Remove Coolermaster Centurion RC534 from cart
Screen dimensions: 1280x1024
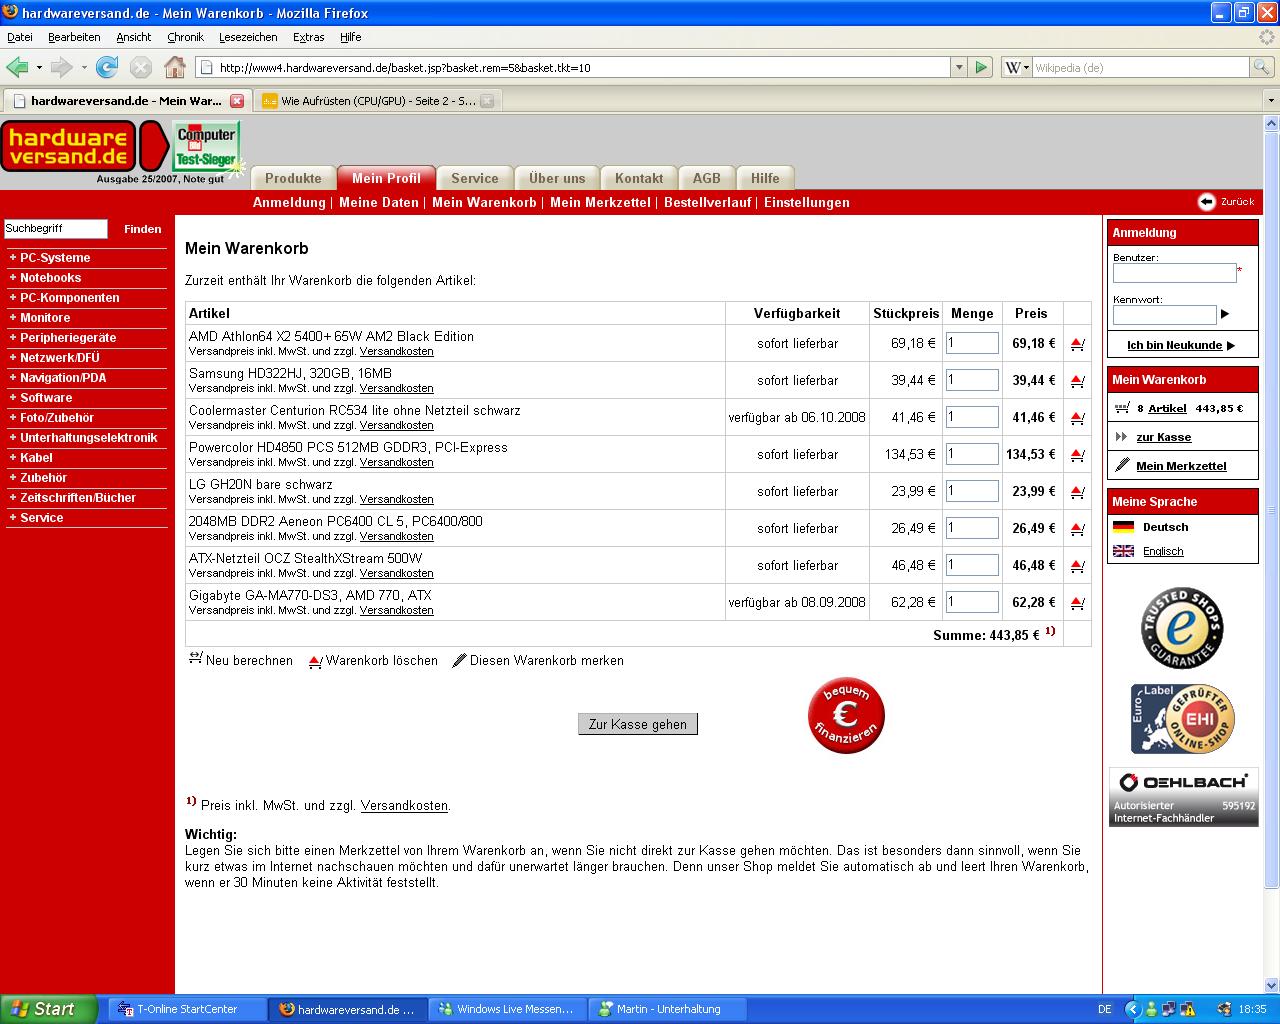1077,418
